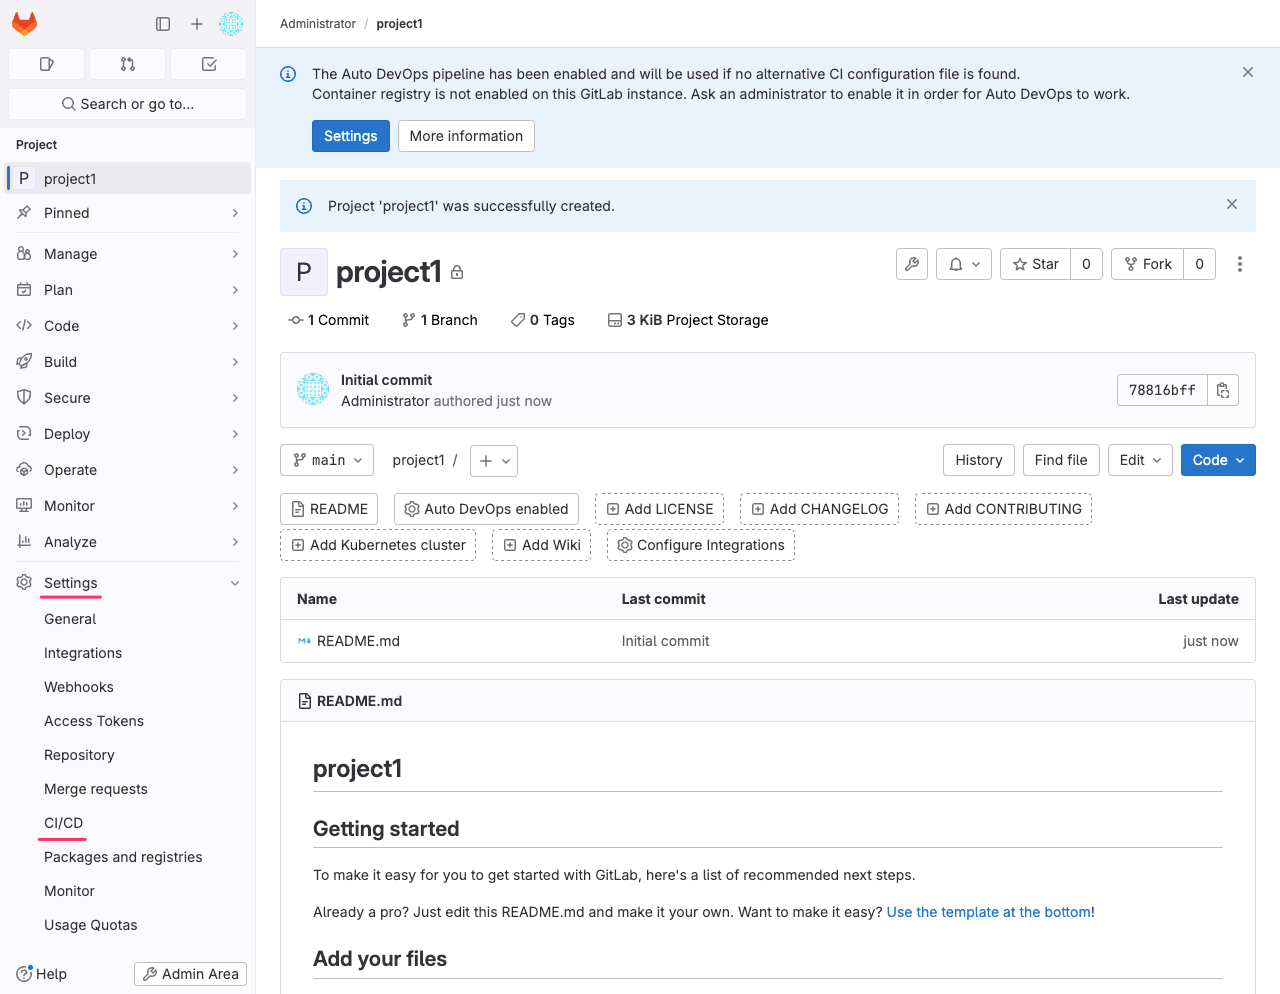
Task: Click the History button
Action: pyautogui.click(x=979, y=460)
